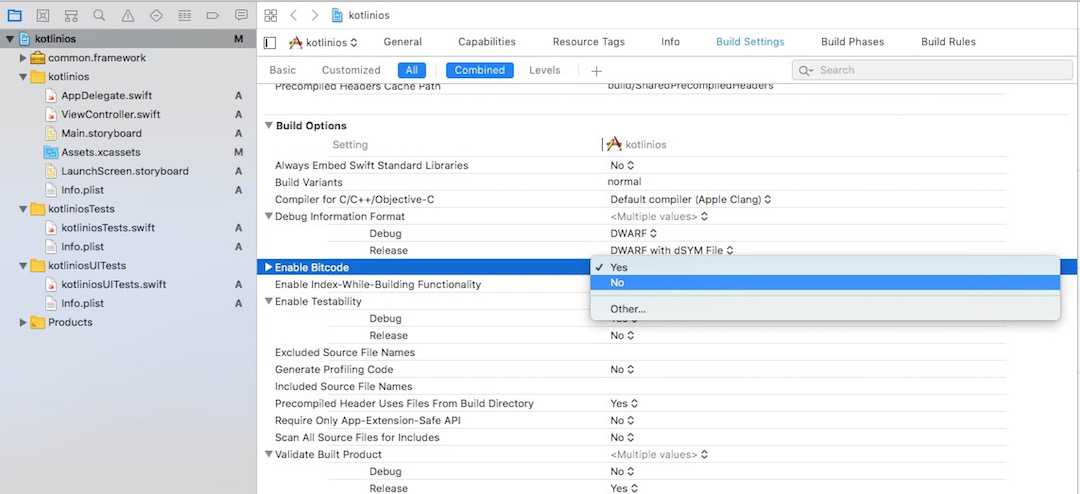The image size is (1080, 494).
Task: Open the Project navigator folder icon
Action: tap(14, 15)
